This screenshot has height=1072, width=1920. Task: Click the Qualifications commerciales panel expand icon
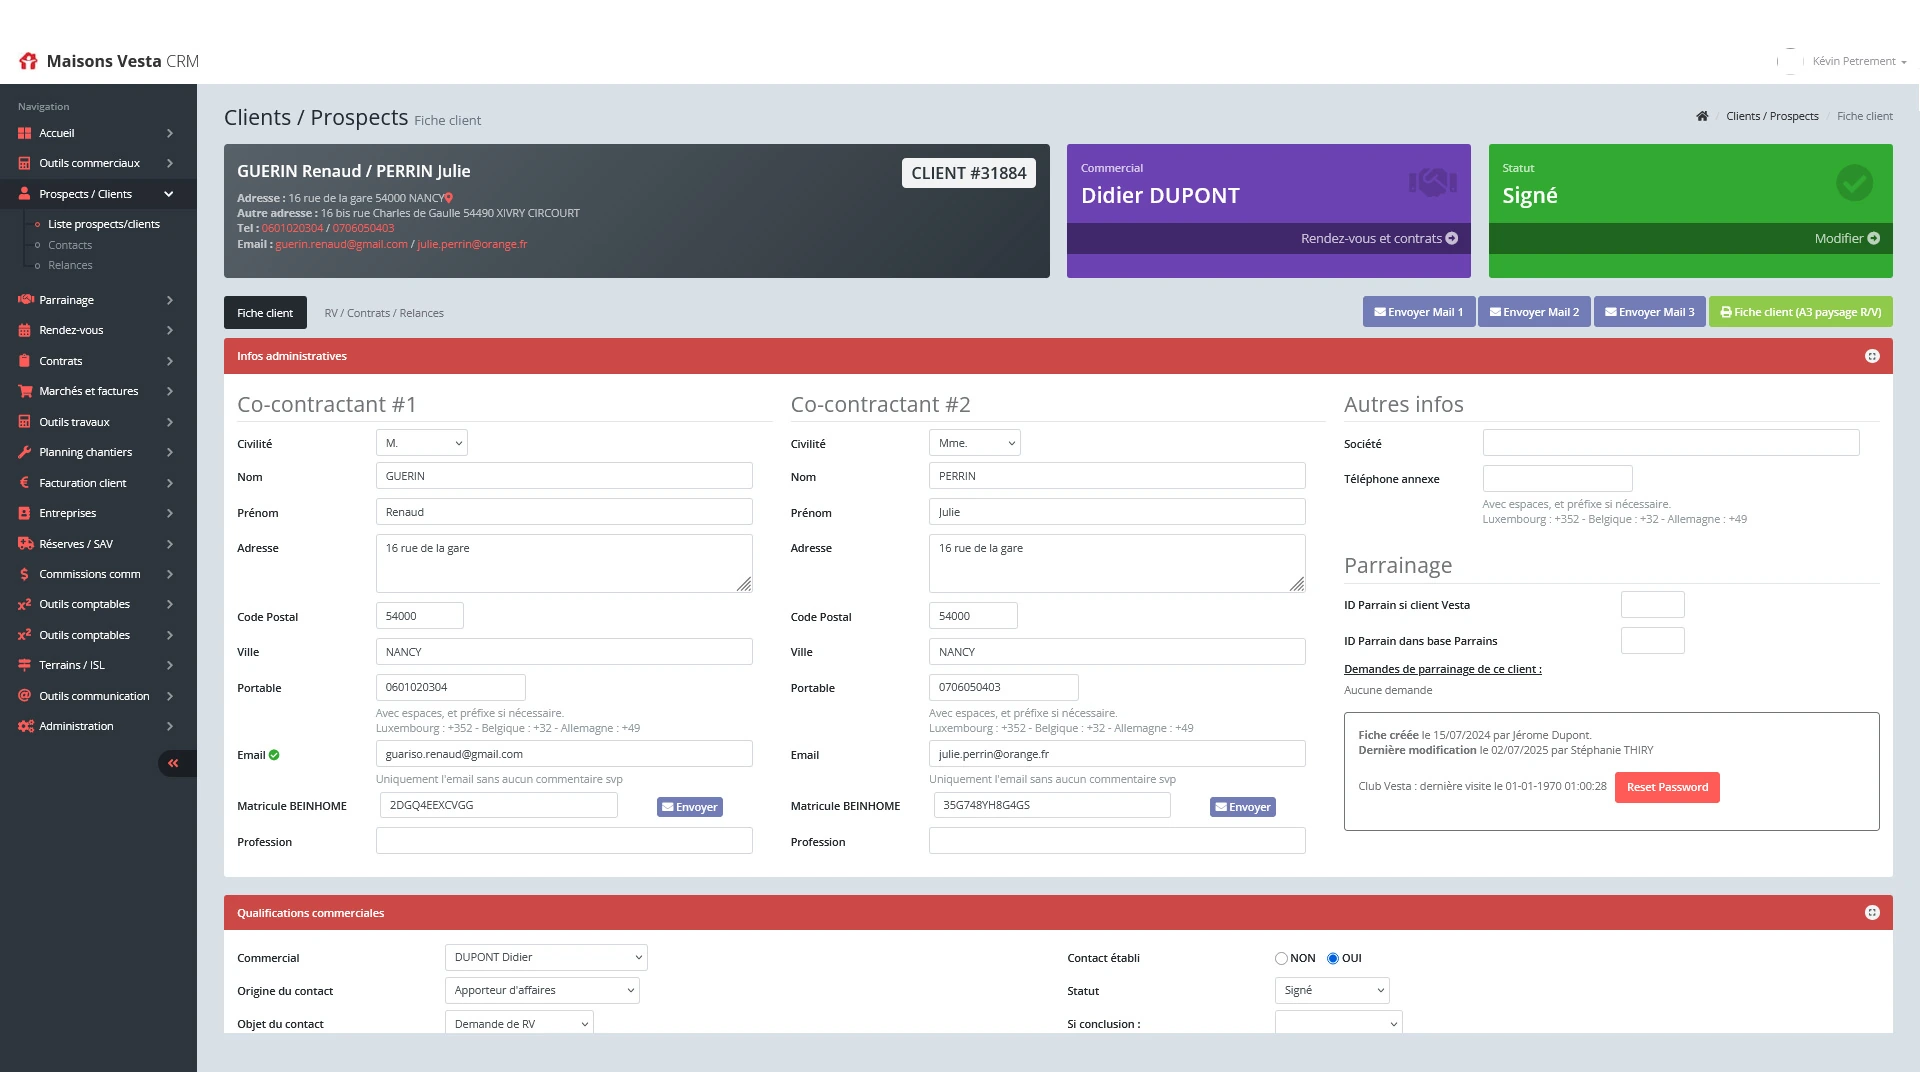click(1872, 913)
